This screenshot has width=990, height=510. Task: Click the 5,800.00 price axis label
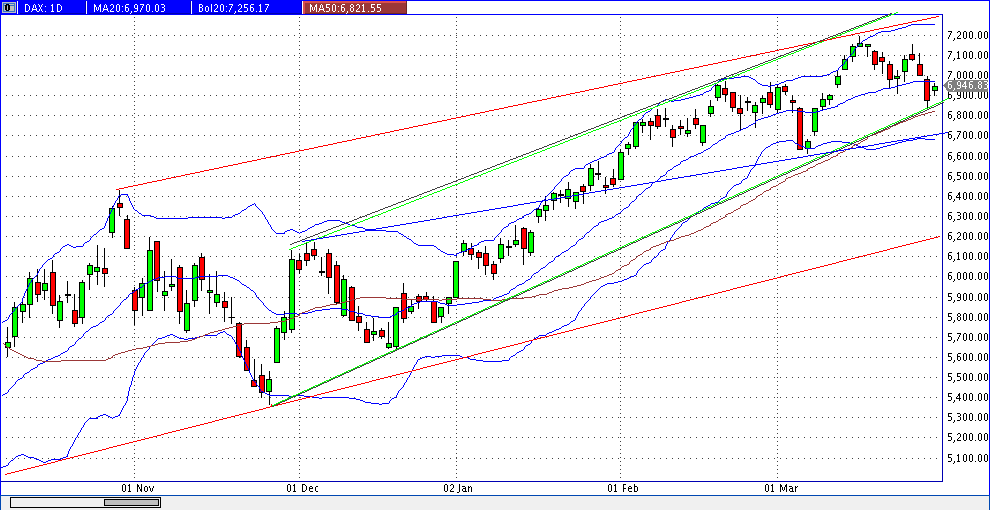[x=967, y=317]
